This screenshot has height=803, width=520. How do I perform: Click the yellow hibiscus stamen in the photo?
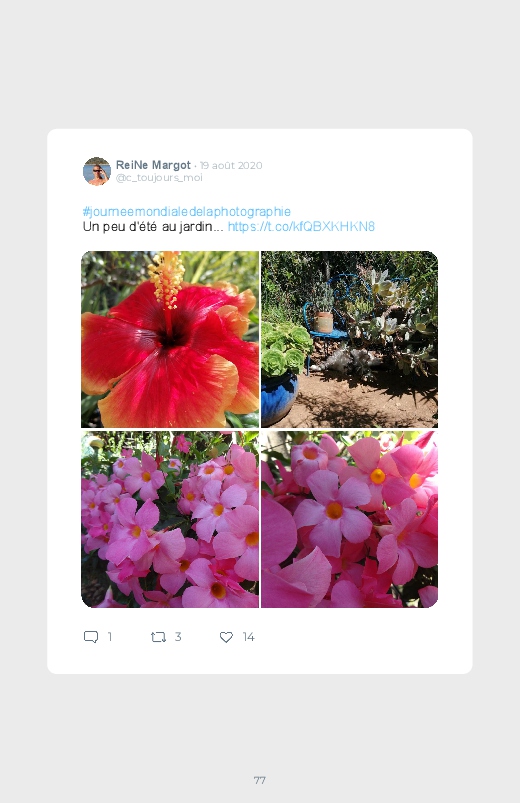[x=167, y=280]
